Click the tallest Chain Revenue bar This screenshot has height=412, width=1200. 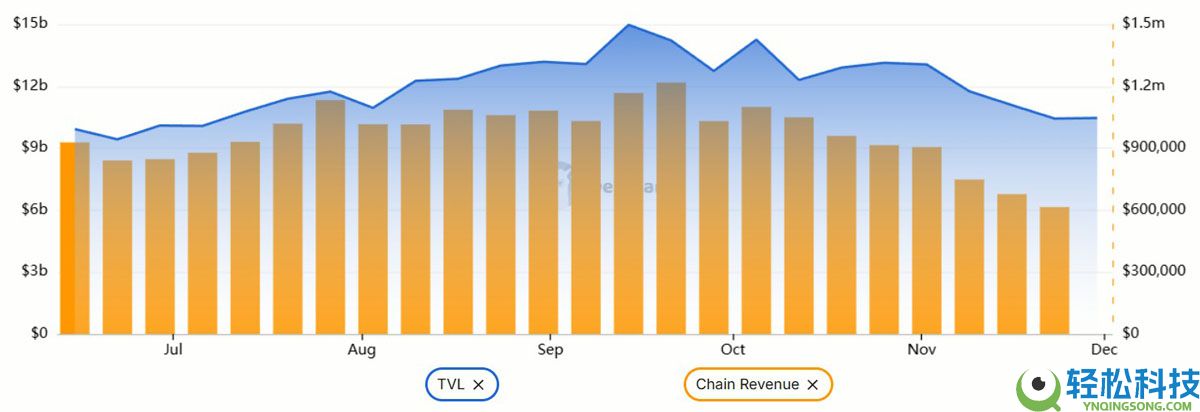[671, 208]
